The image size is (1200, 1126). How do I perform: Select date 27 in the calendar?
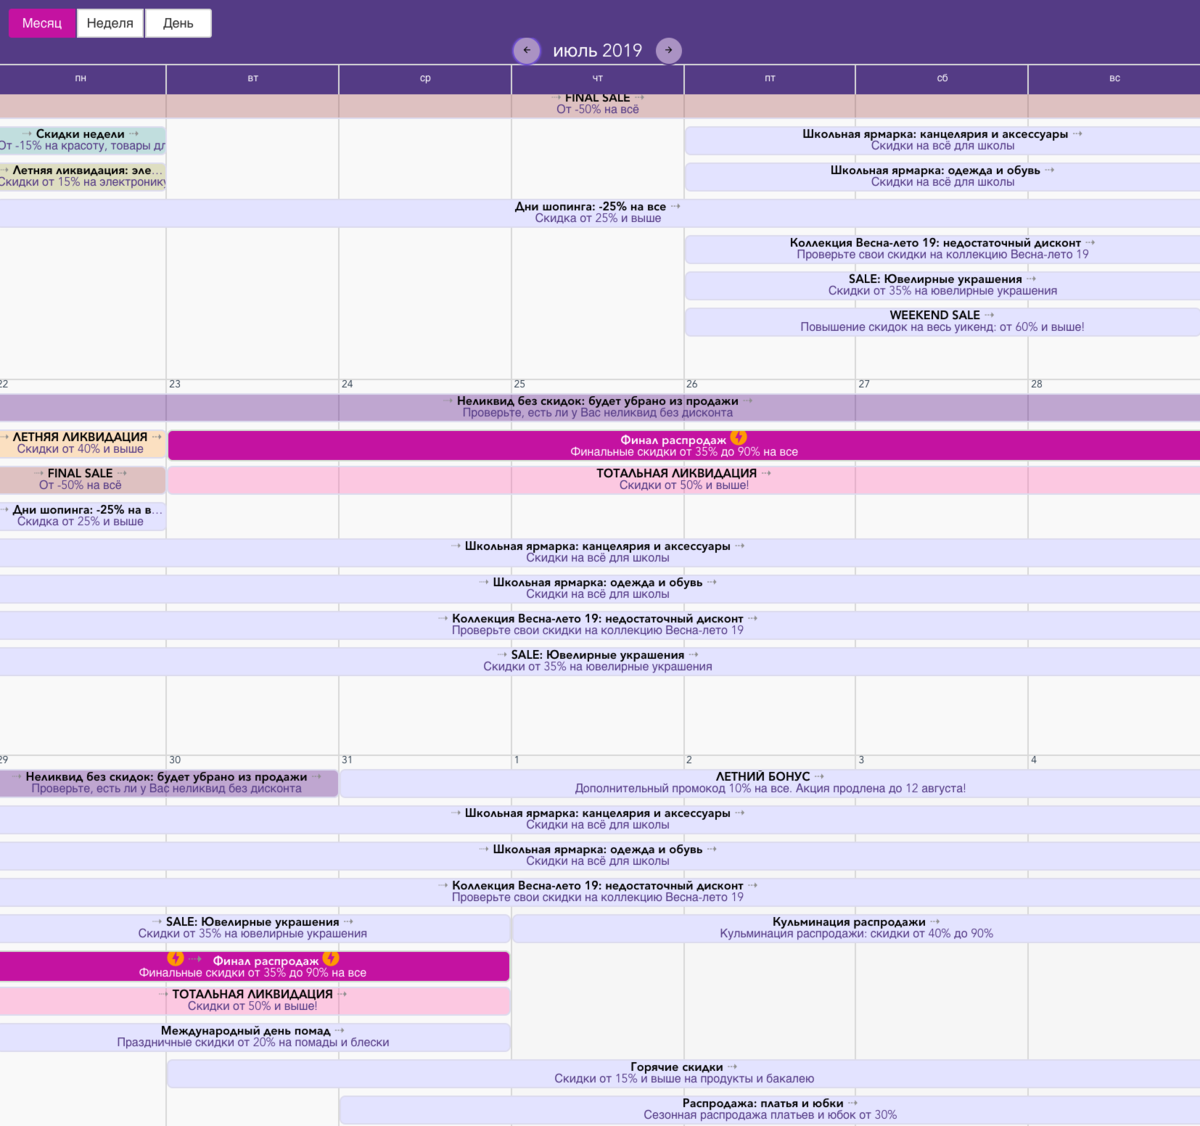(864, 384)
